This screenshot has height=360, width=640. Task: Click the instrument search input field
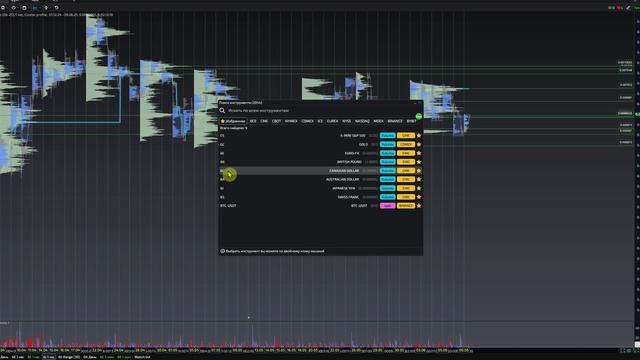pyautogui.click(x=320, y=111)
